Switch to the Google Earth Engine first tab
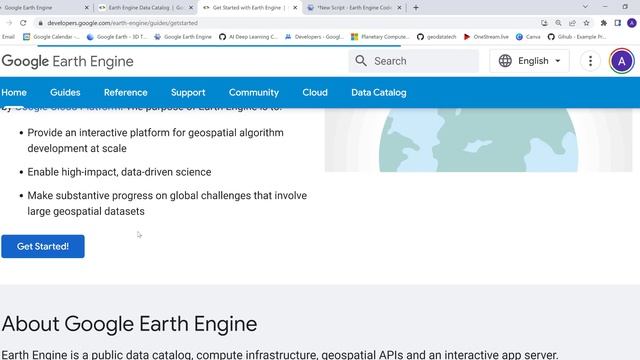Image resolution: width=640 pixels, height=360 pixels. (x=41, y=7)
